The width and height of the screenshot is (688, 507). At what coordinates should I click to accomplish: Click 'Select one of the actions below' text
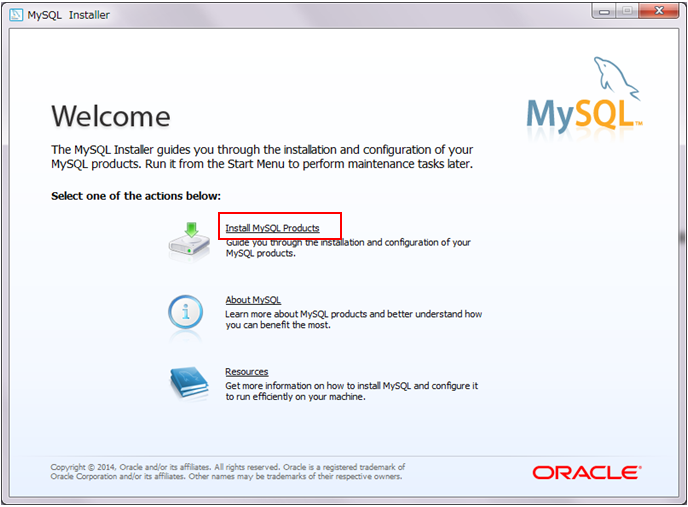click(x=136, y=196)
